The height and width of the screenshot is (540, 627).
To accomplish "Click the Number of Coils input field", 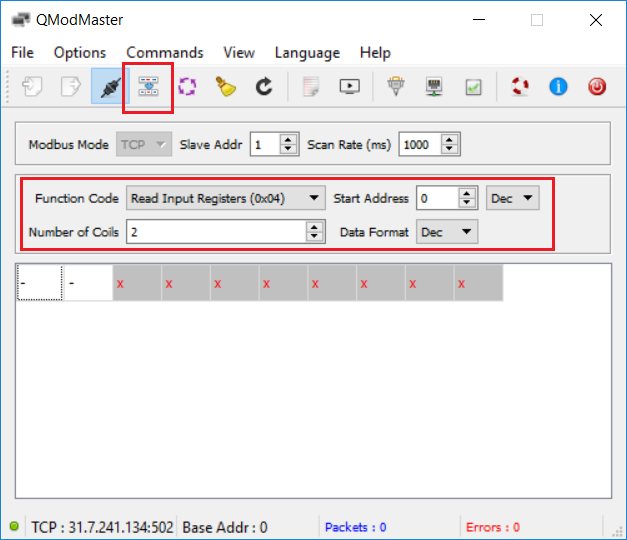I will 217,232.
